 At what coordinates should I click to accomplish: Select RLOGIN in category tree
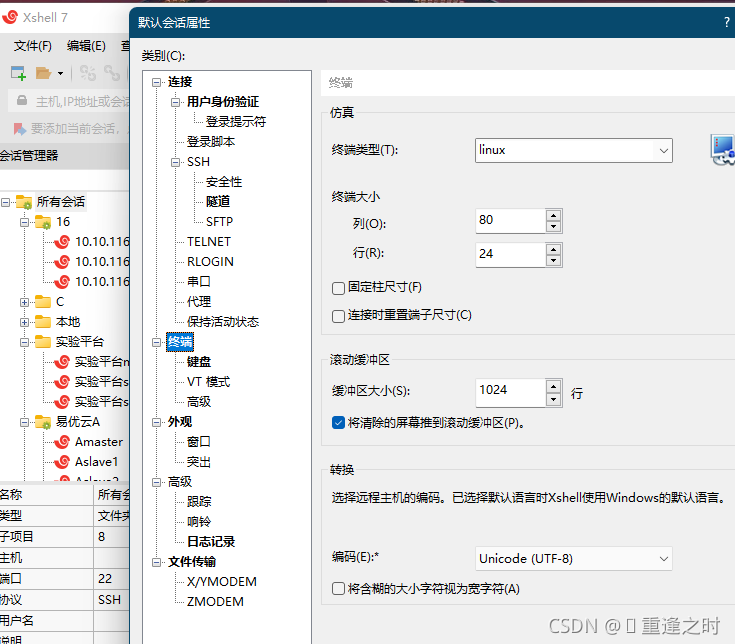210,262
